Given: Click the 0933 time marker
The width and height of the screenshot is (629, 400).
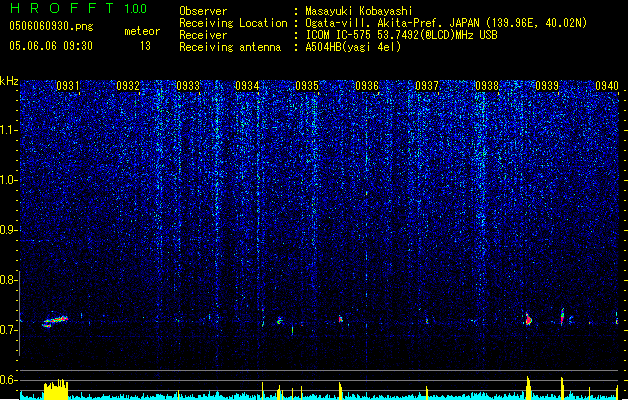Looking at the screenshot, I should 188,86.
